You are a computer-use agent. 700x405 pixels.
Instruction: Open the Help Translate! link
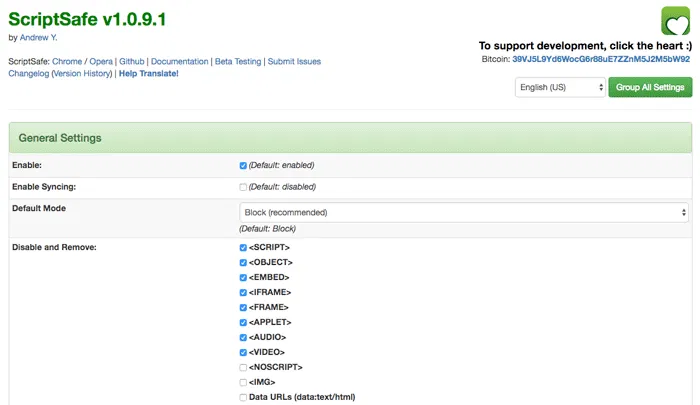click(149, 74)
